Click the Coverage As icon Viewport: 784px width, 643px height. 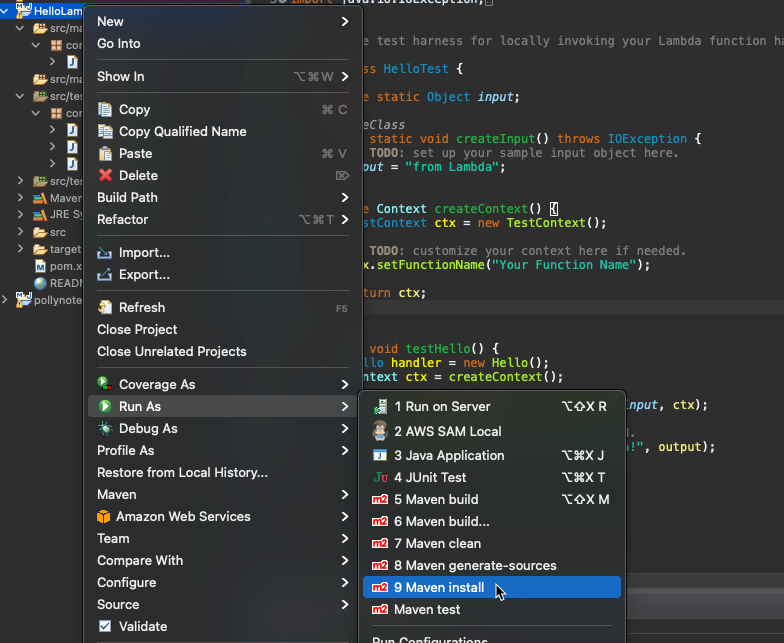[104, 384]
